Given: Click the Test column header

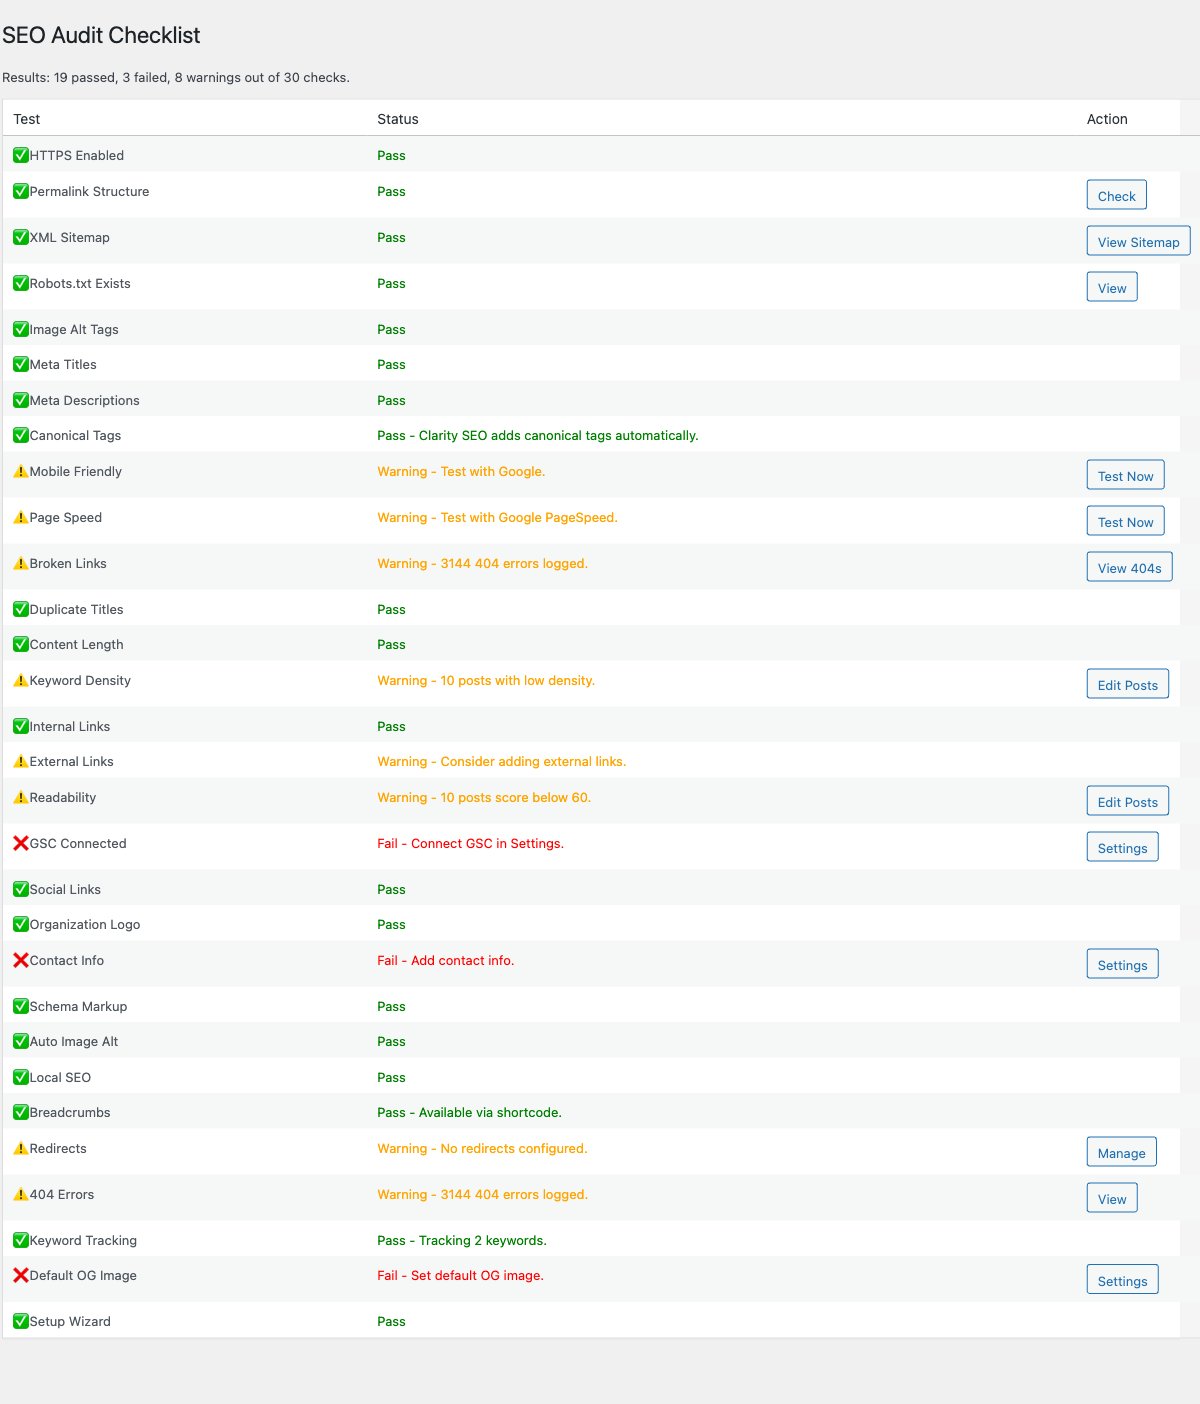Looking at the screenshot, I should pyautogui.click(x=27, y=119).
